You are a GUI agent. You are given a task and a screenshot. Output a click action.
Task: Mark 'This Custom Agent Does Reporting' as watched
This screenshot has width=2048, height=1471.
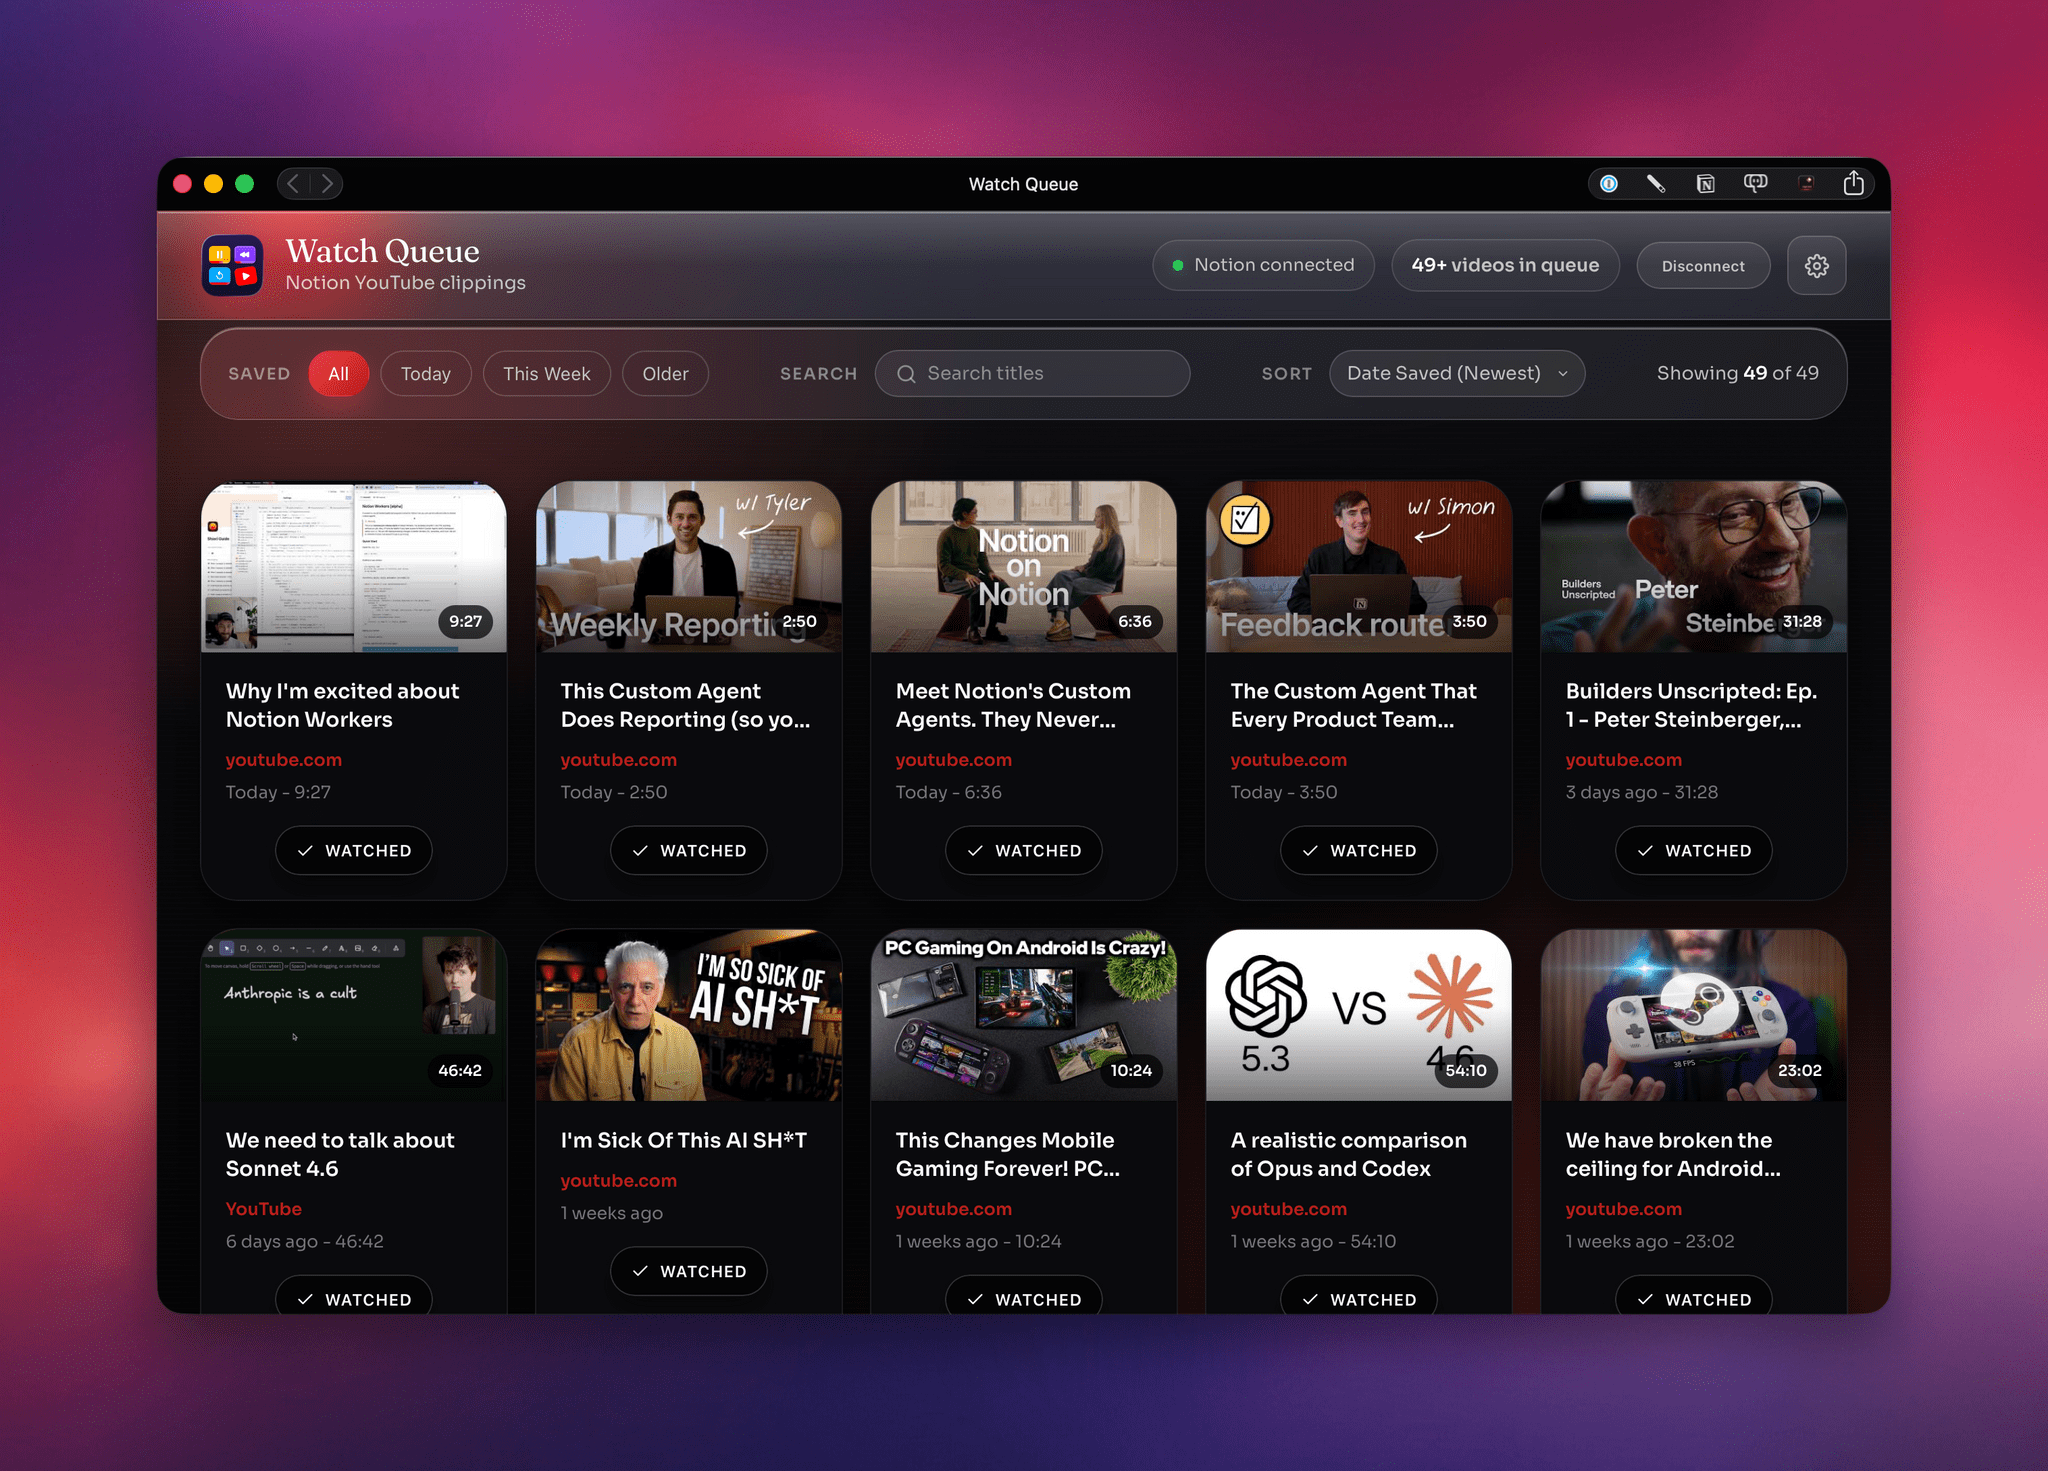[x=689, y=851]
